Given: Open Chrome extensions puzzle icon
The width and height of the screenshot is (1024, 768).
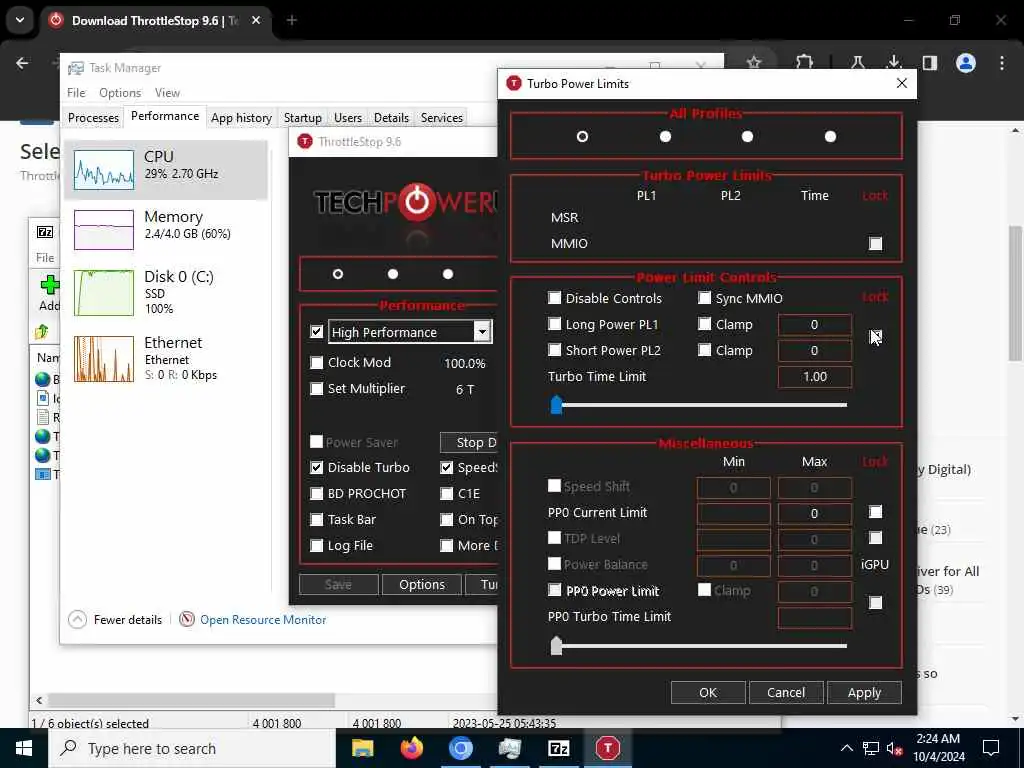Looking at the screenshot, I should click(805, 63).
